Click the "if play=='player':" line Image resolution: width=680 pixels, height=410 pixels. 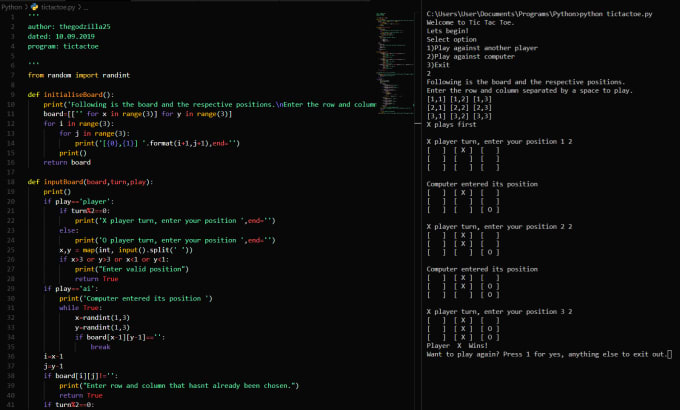tap(78, 201)
